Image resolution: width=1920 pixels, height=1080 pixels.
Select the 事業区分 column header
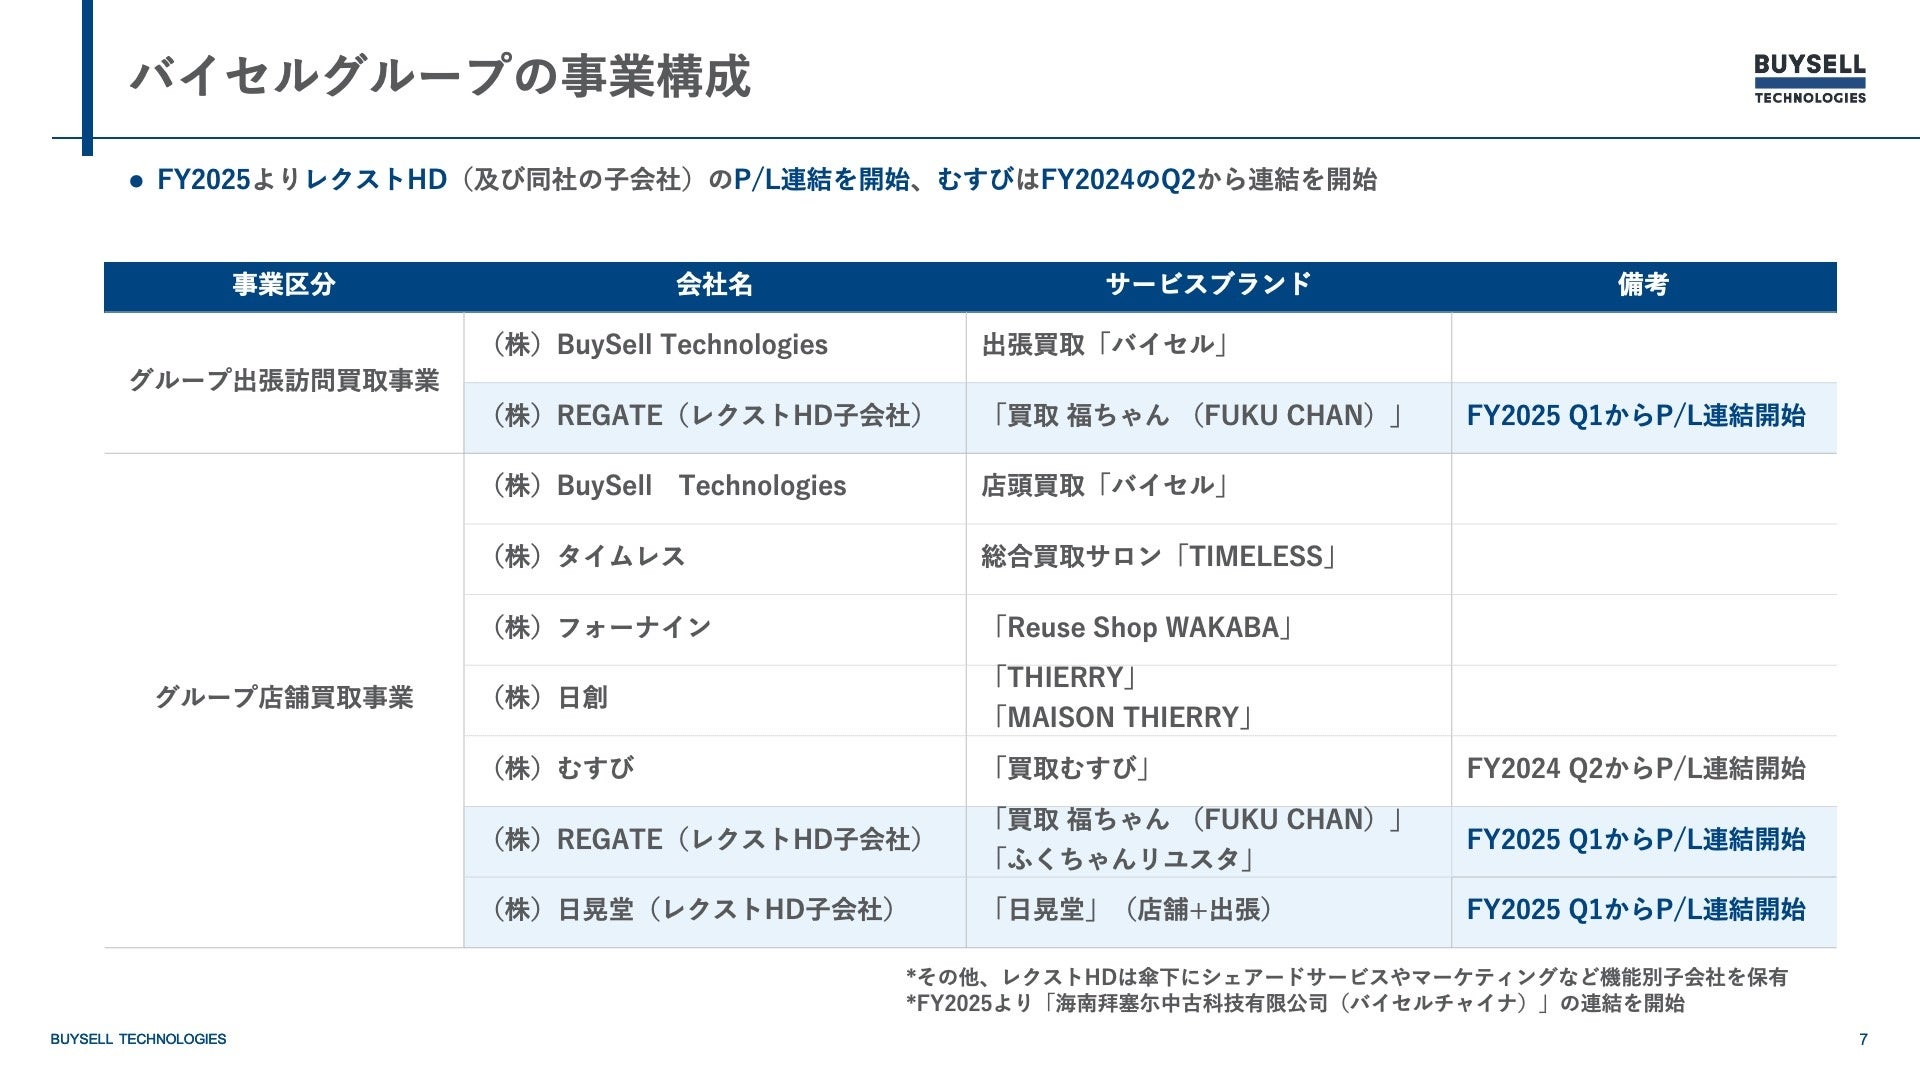coord(283,285)
